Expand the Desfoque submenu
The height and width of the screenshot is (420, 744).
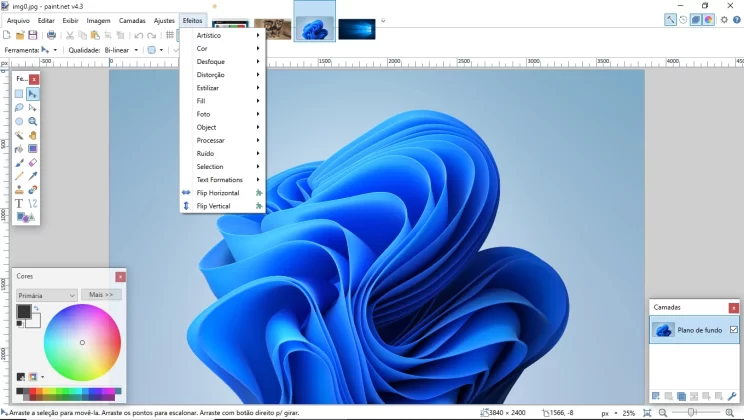[223, 62]
